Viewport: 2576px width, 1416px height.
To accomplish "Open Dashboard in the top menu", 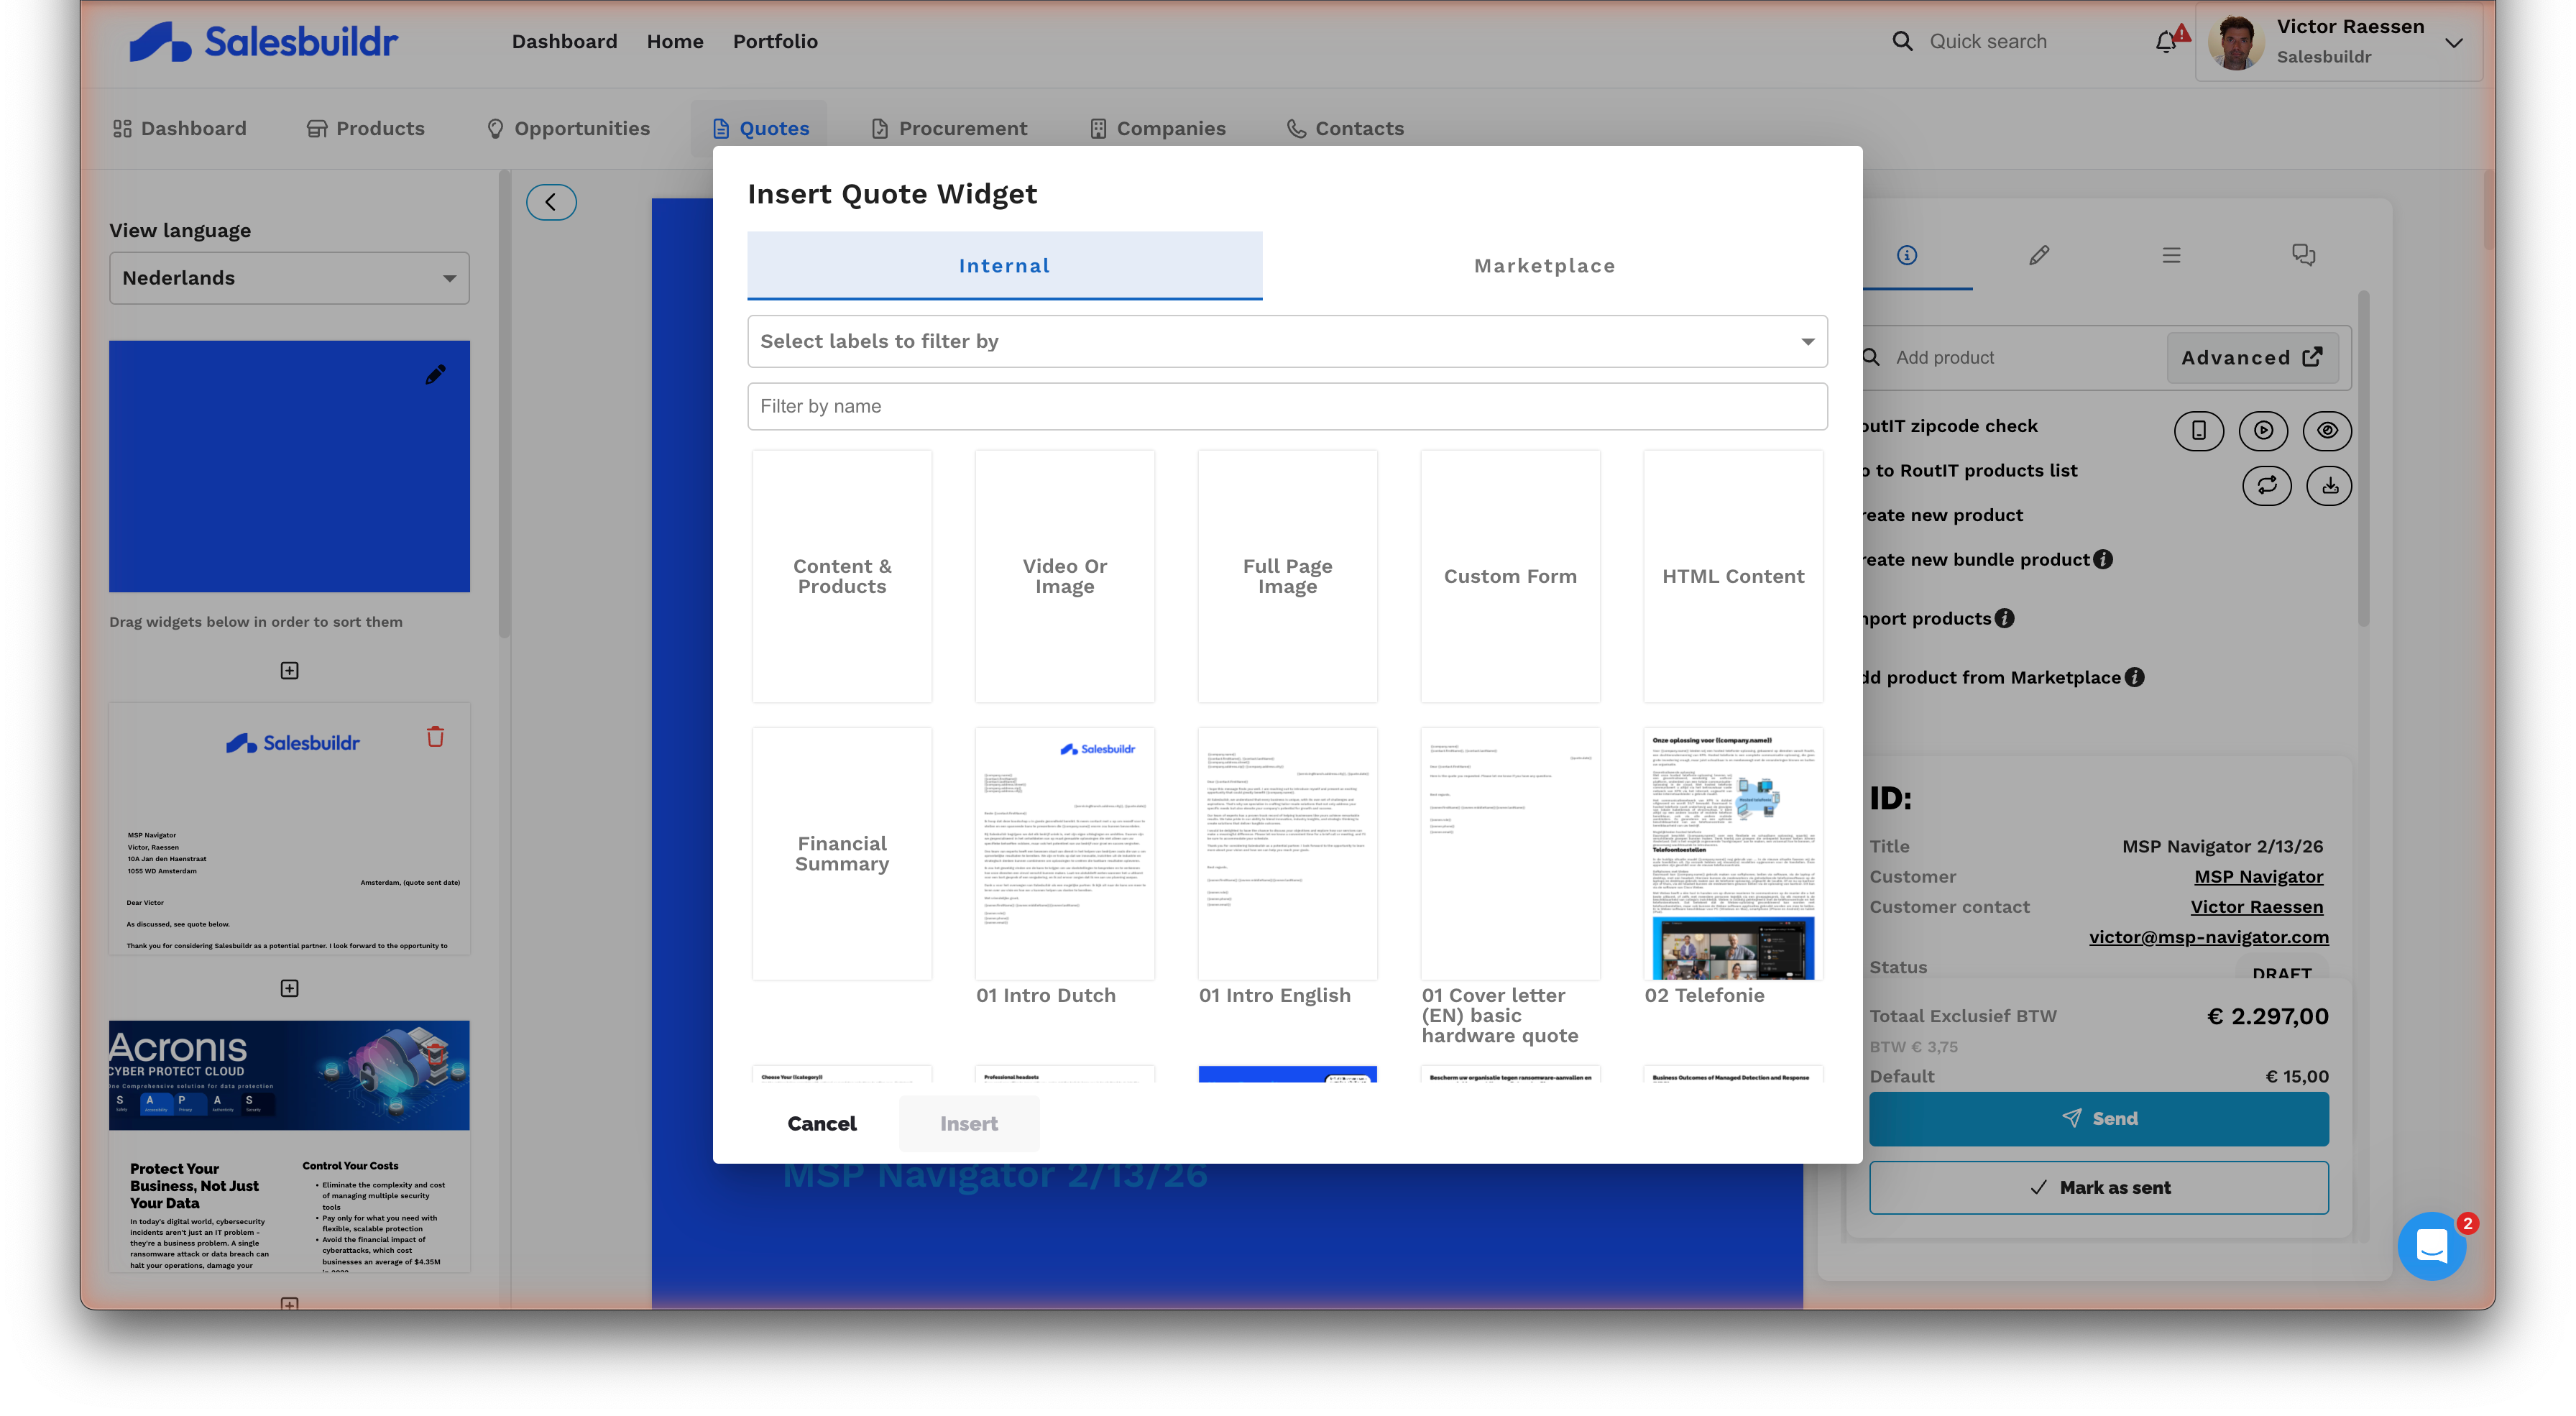I will 564,41.
